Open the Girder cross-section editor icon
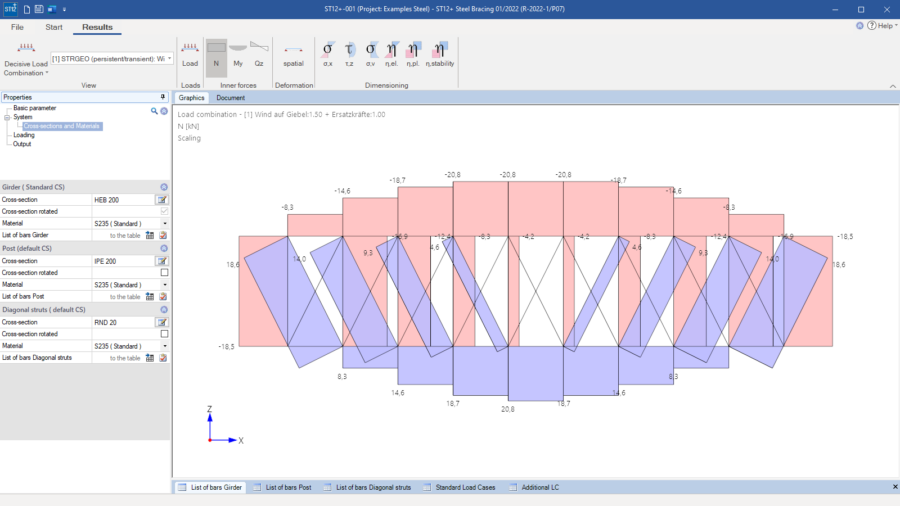Viewport: 900px width, 506px height. pyautogui.click(x=161, y=200)
